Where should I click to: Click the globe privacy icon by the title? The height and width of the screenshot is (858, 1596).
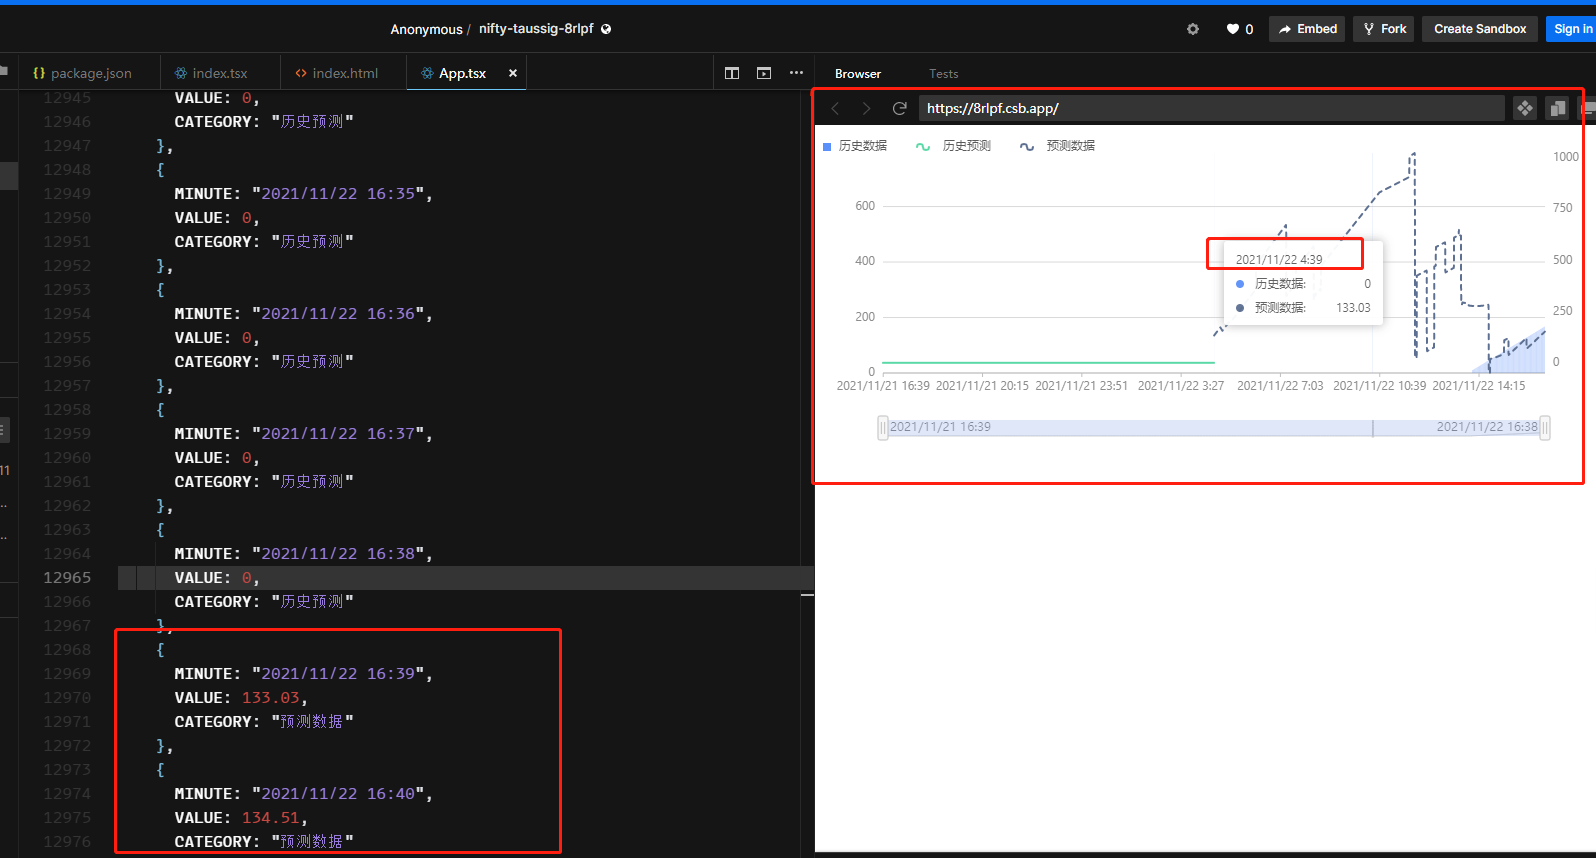point(606,29)
